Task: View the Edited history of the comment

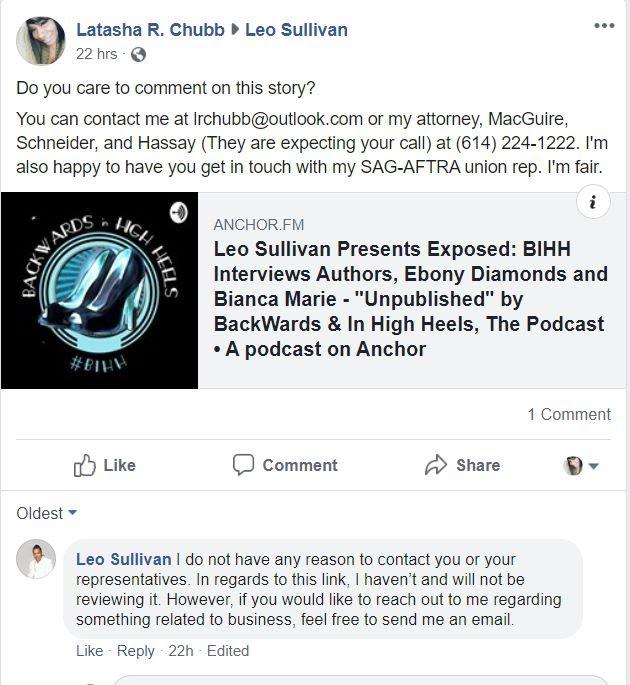Action: pos(228,650)
